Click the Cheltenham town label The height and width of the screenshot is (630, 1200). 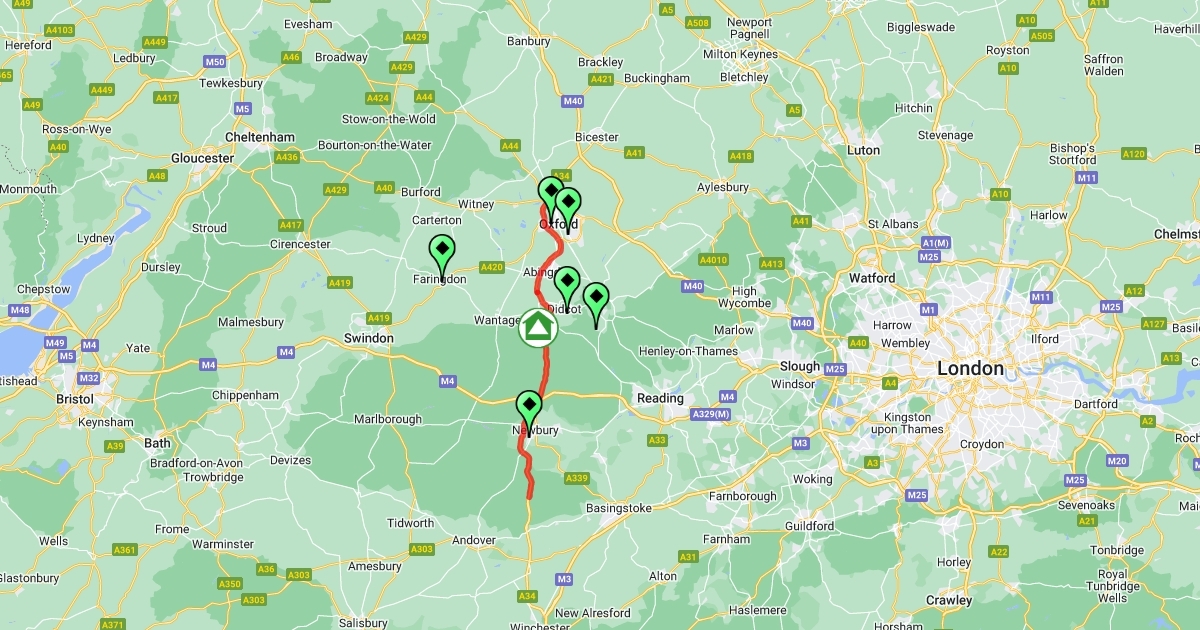pyautogui.click(x=261, y=137)
